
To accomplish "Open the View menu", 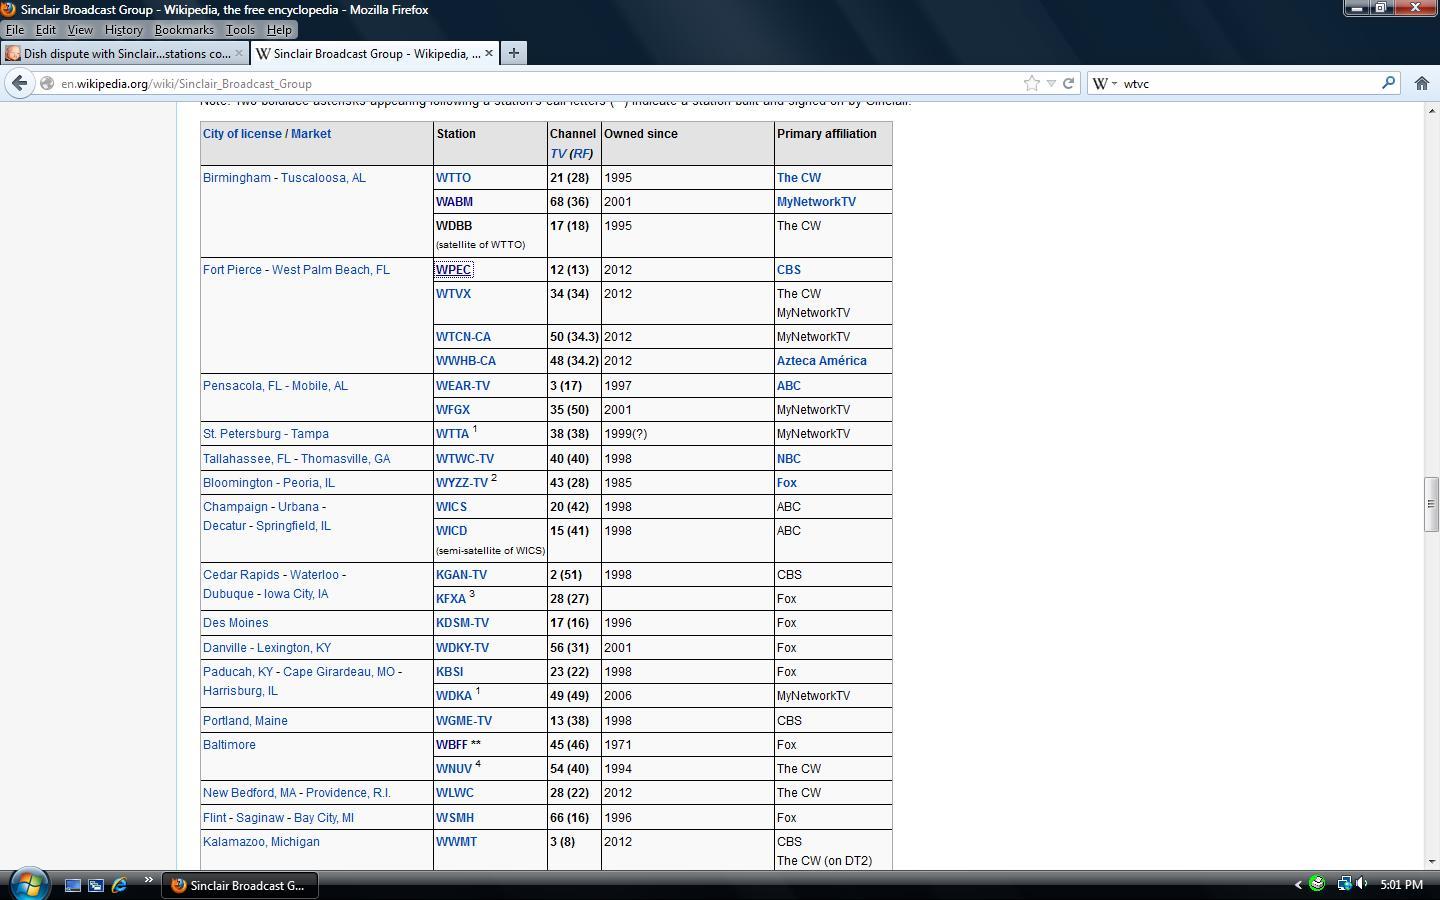I will pyautogui.click(x=80, y=30).
